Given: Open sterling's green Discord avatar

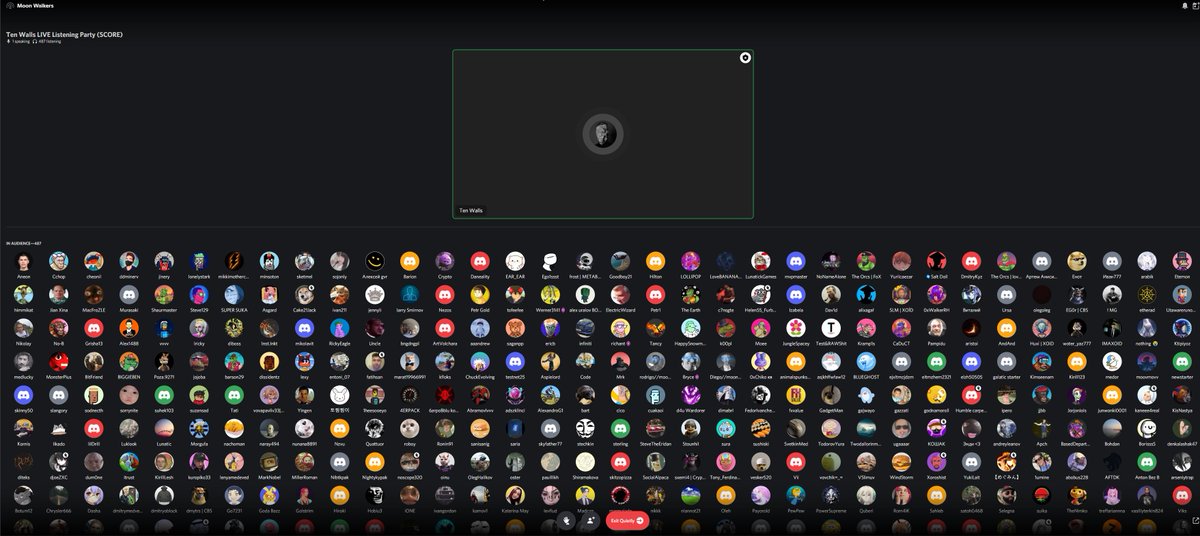Looking at the screenshot, I should click(x=620, y=429).
